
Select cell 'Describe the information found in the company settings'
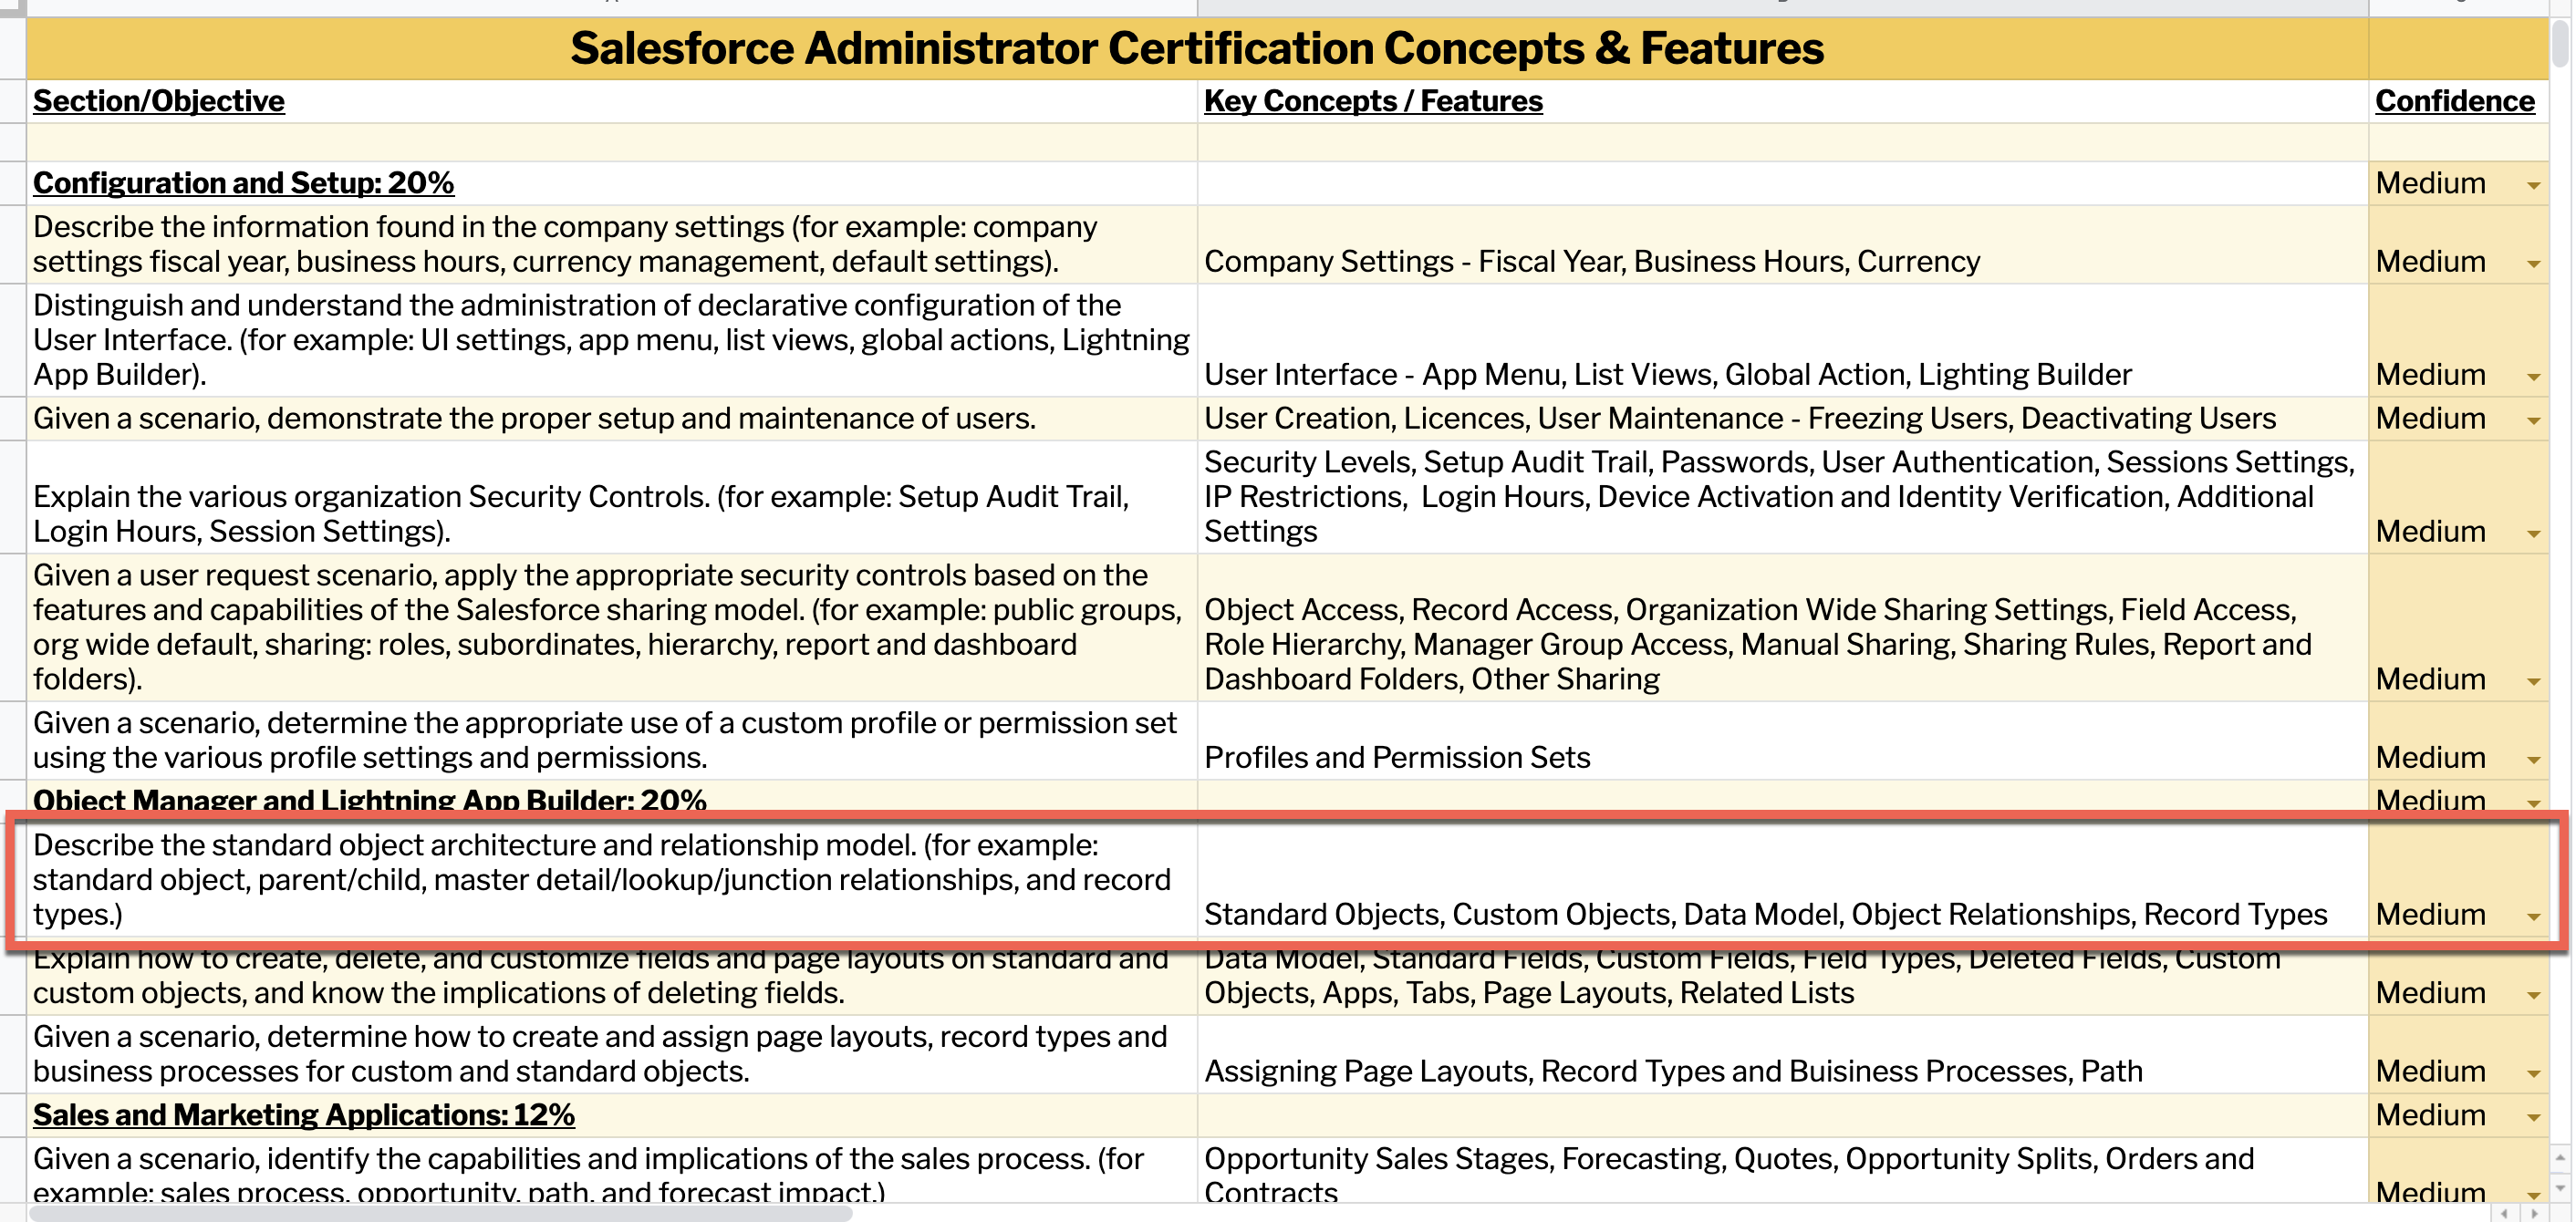click(x=612, y=245)
